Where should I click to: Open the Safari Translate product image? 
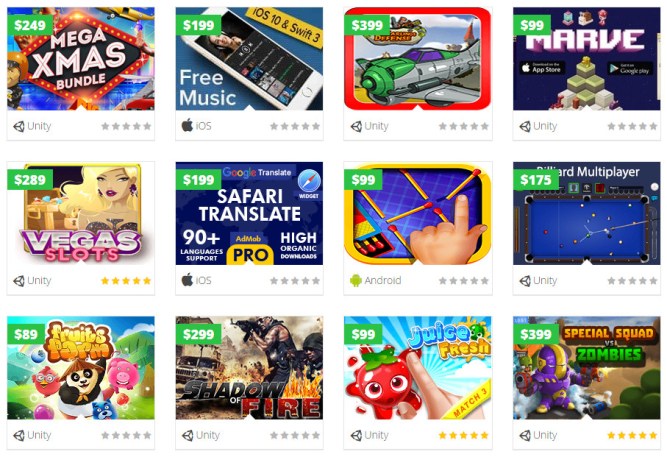249,213
